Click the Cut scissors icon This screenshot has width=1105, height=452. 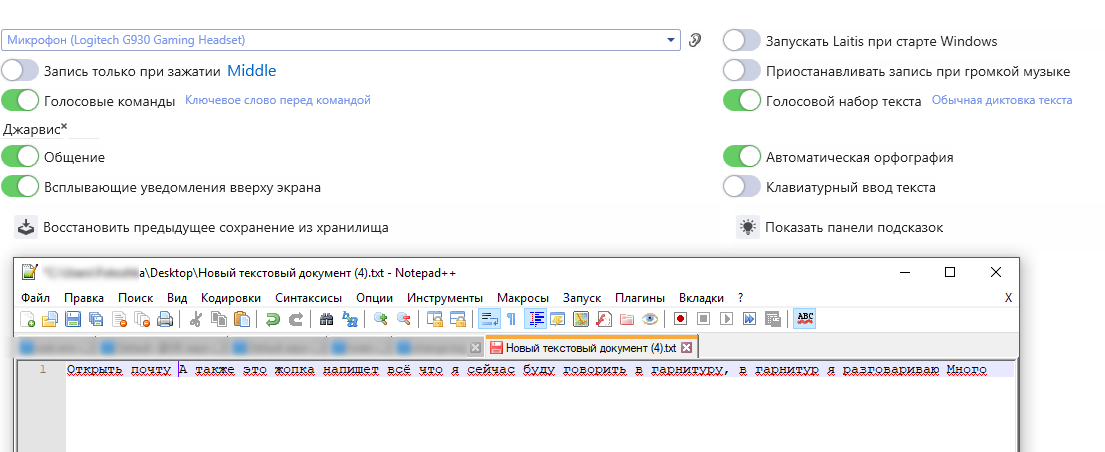click(196, 319)
